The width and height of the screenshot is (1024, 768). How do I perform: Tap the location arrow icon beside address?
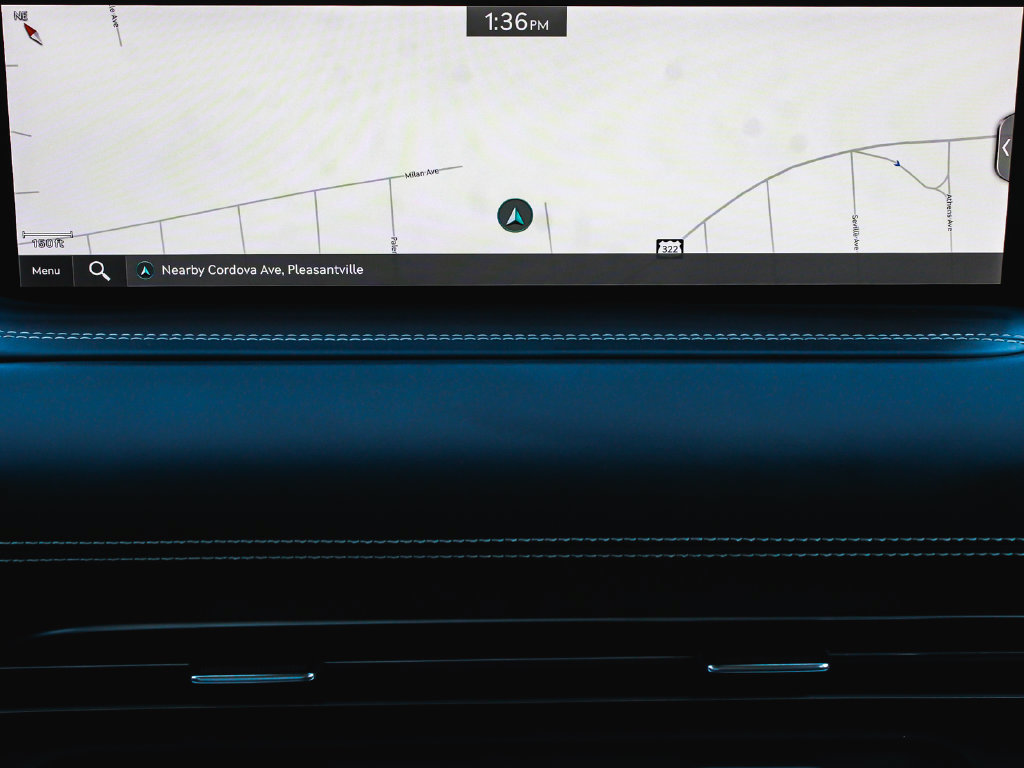pos(145,270)
